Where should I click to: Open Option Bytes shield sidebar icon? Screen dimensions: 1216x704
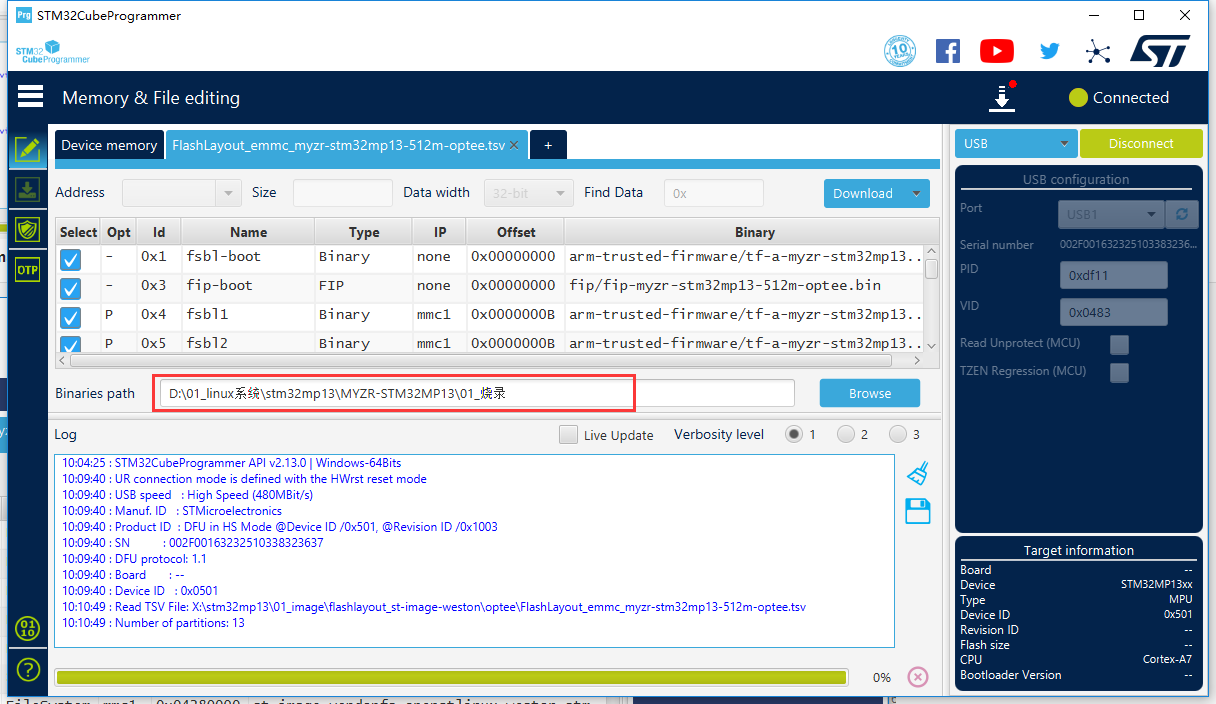point(28,229)
